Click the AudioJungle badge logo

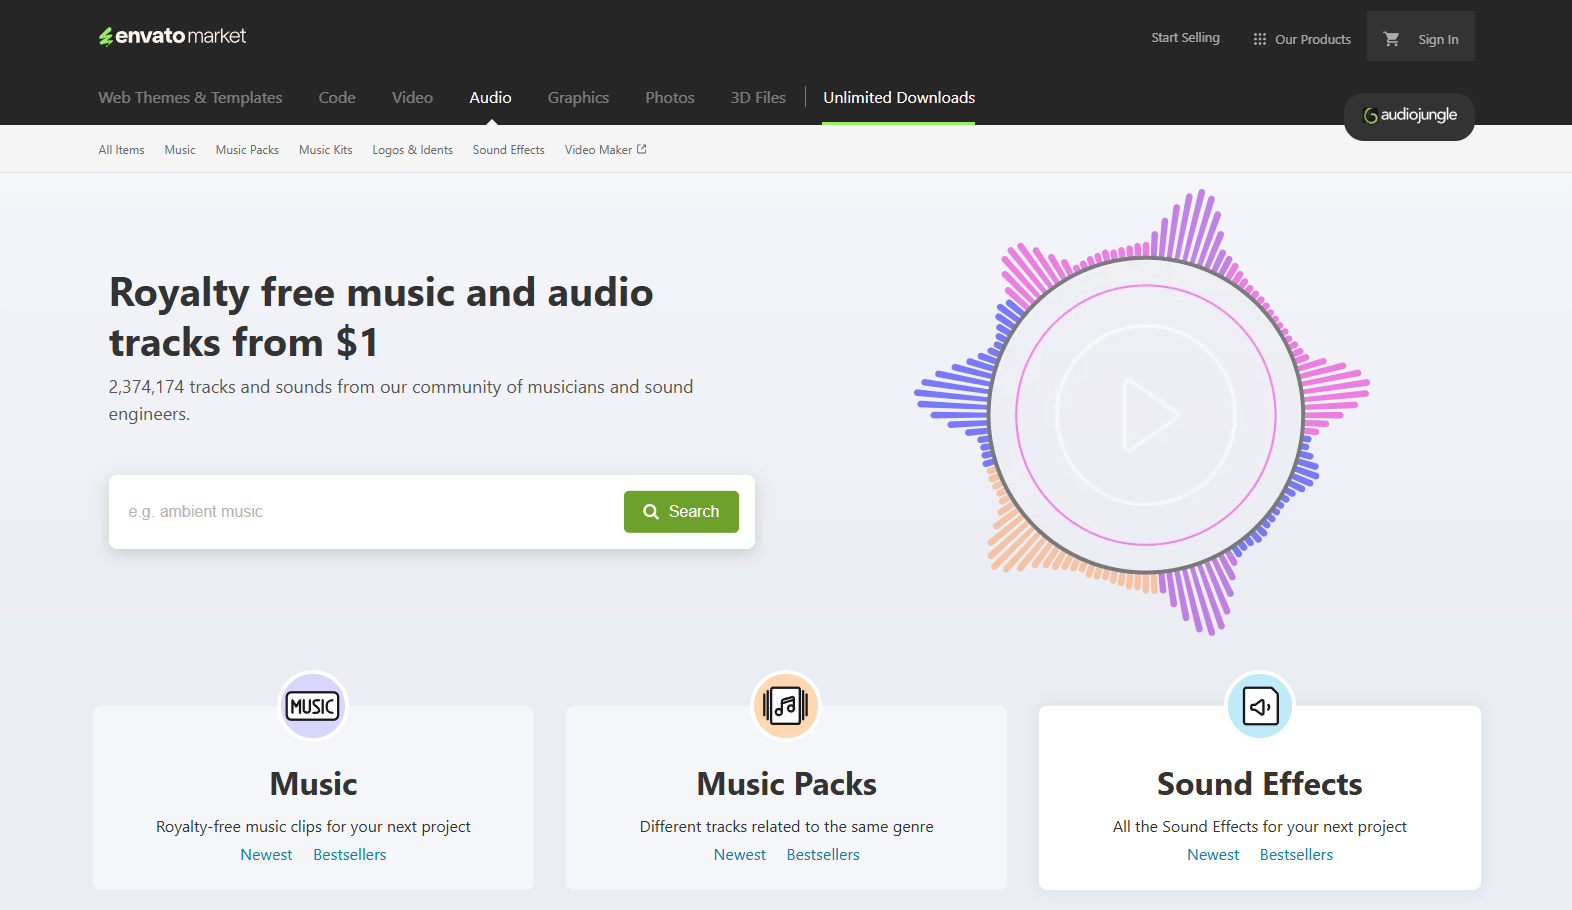(1409, 116)
